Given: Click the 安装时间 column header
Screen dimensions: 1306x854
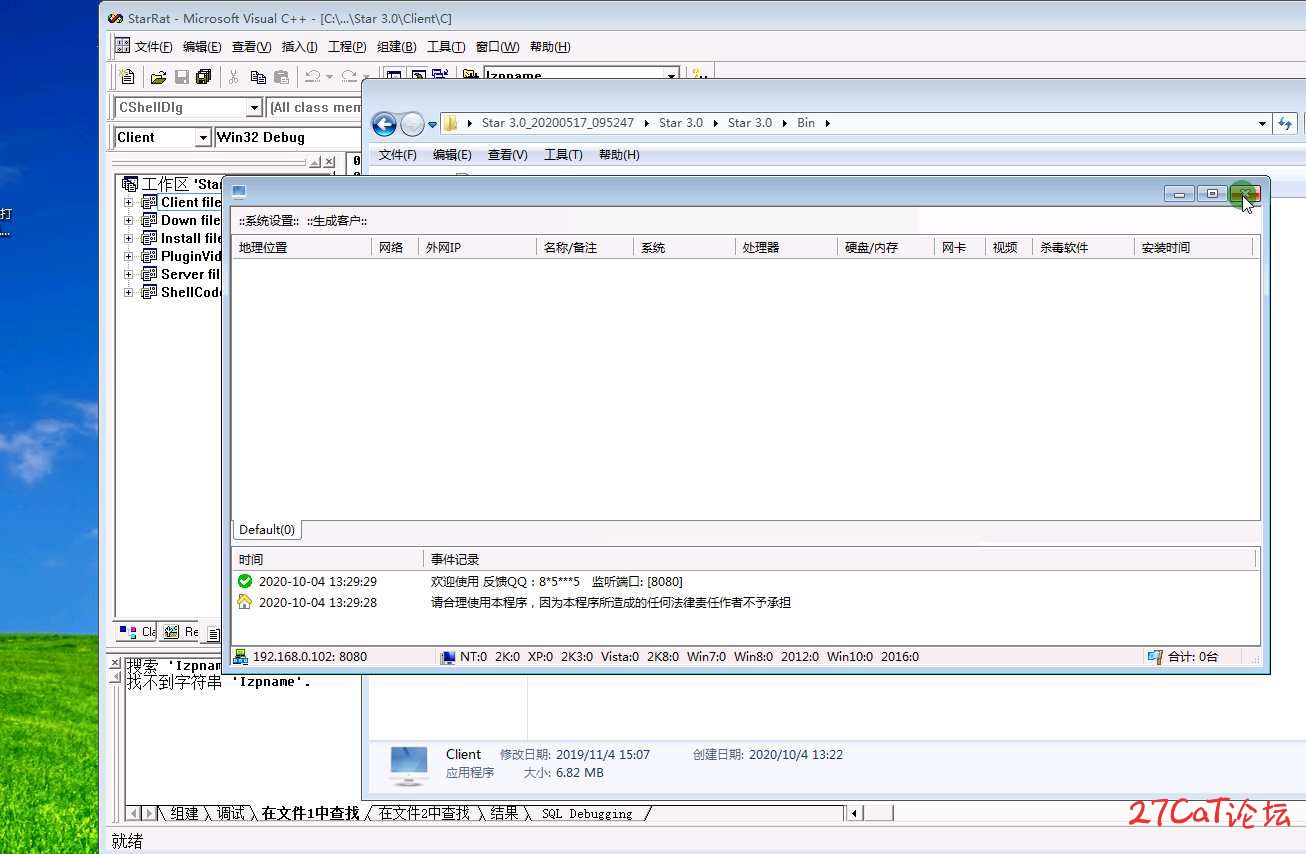Looking at the screenshot, I should tap(1194, 247).
